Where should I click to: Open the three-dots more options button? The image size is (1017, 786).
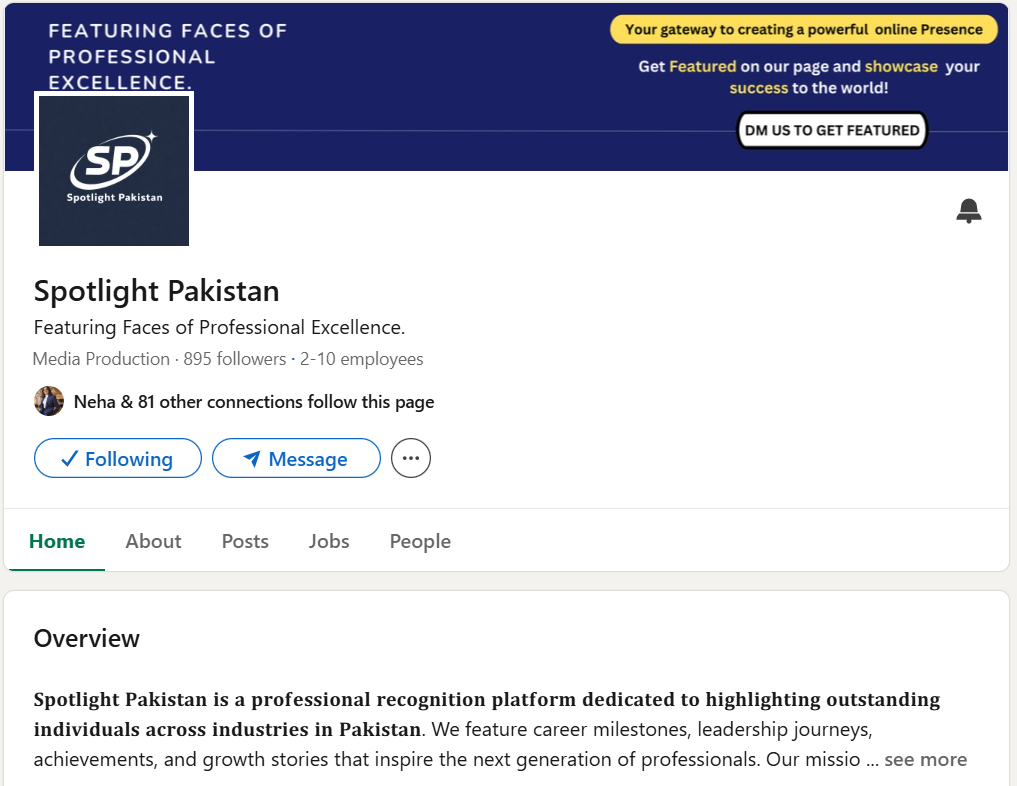(411, 458)
